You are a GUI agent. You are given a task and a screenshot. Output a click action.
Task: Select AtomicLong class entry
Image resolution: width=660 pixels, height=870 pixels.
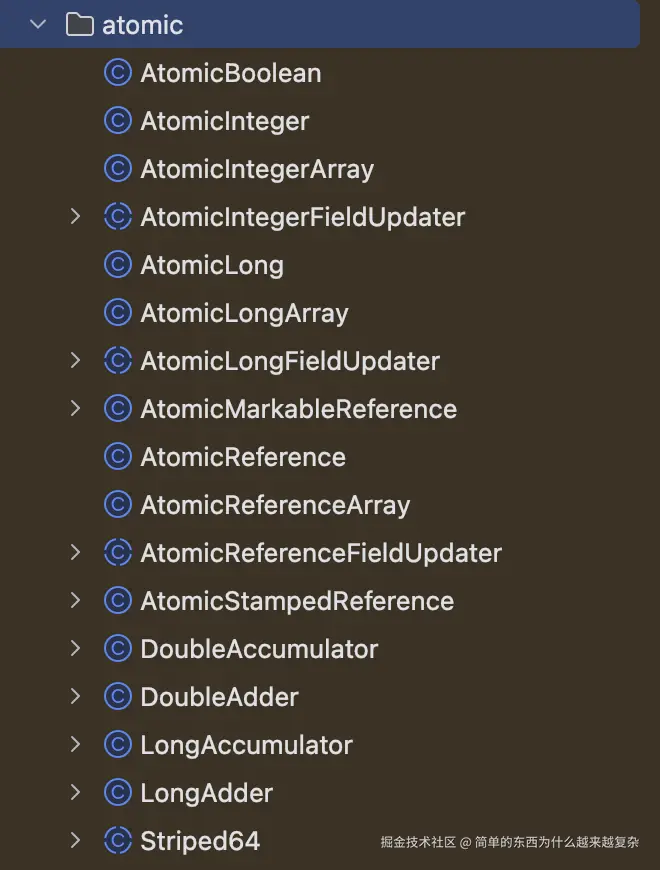[212, 265]
